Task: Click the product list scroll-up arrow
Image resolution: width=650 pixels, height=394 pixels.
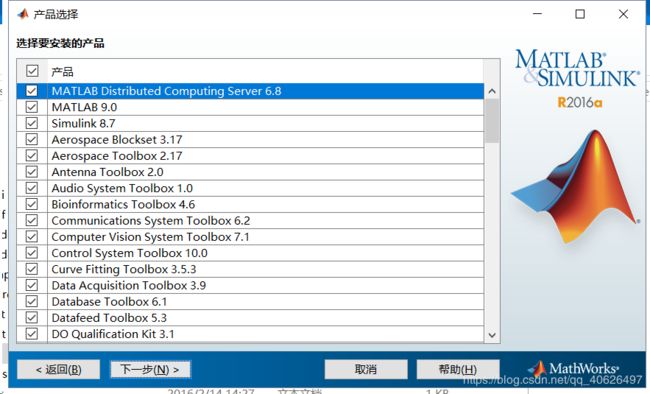Action: [492, 91]
